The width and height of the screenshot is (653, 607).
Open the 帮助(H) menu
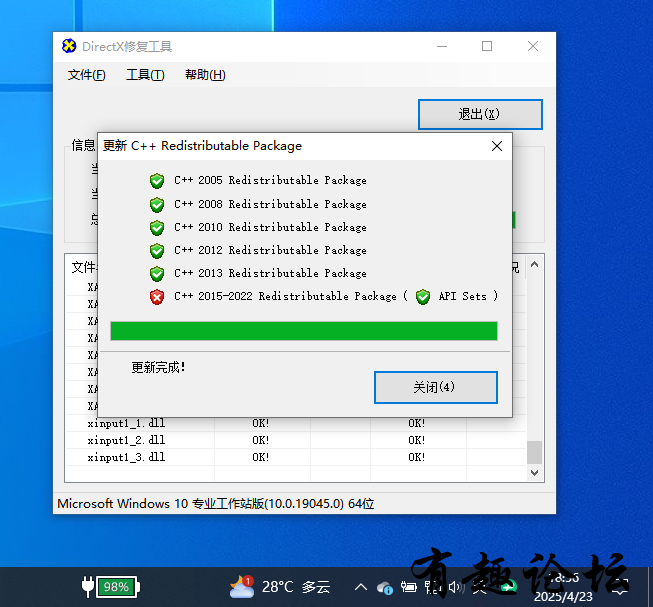[205, 75]
